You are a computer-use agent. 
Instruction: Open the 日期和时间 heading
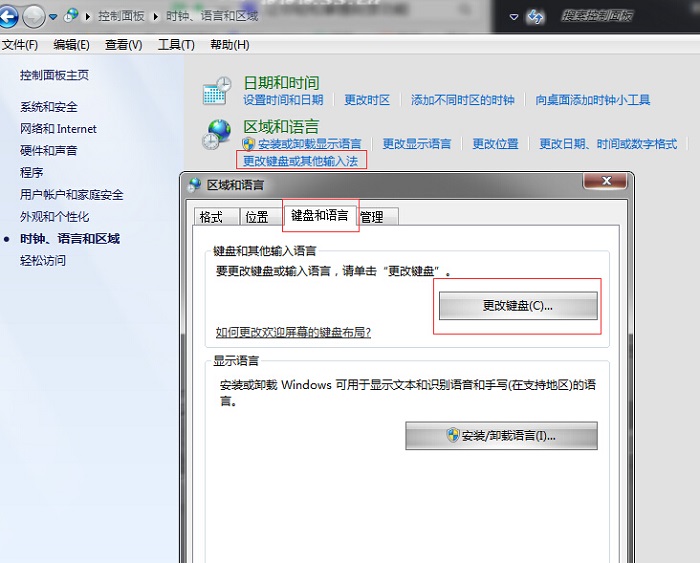[281, 83]
